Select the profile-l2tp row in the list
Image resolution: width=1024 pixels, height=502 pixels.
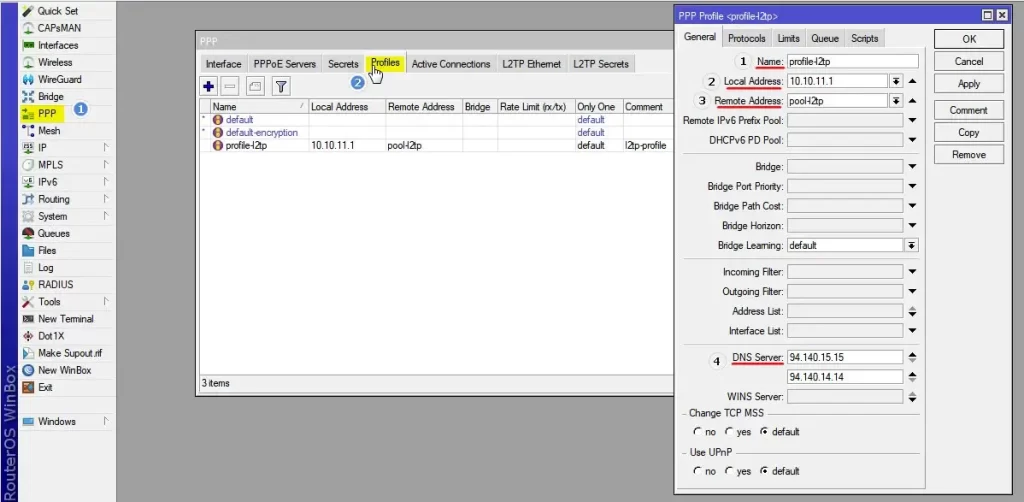point(436,146)
